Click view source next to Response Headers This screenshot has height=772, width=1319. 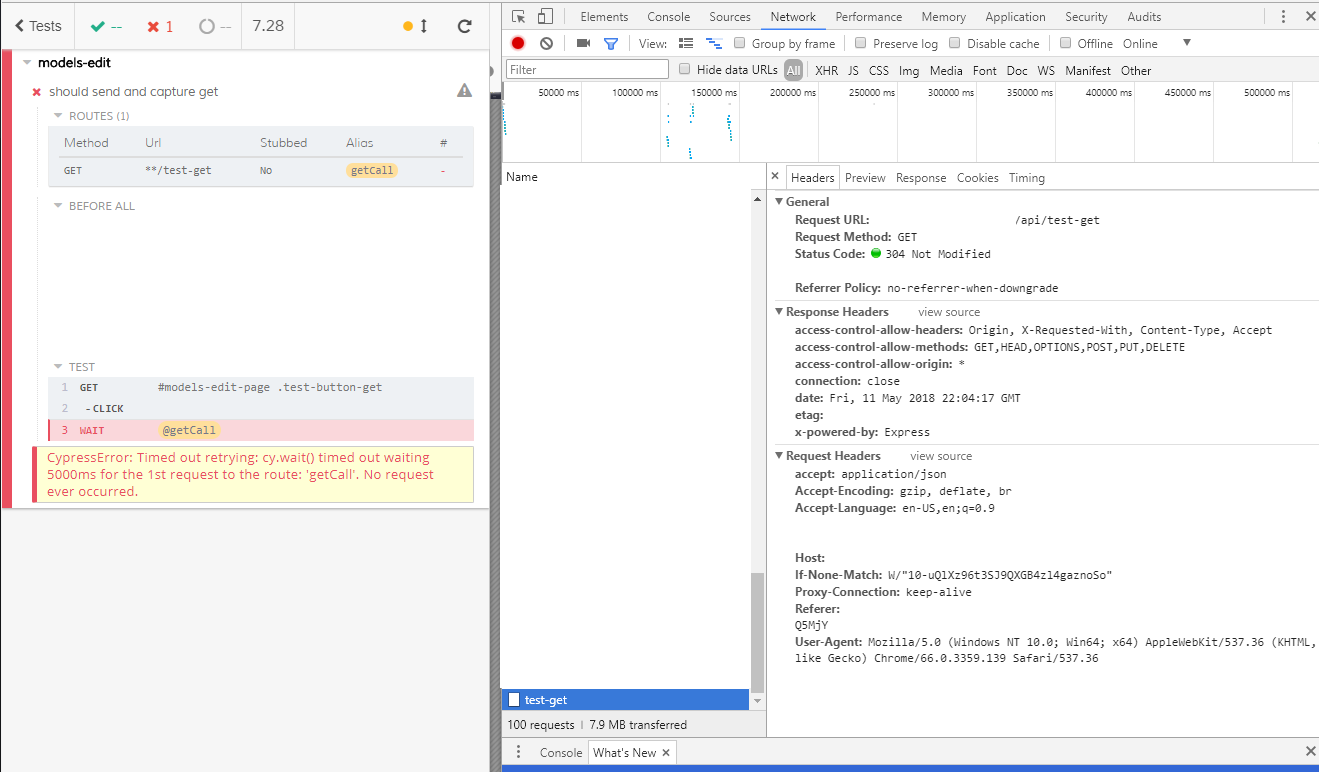tap(948, 311)
